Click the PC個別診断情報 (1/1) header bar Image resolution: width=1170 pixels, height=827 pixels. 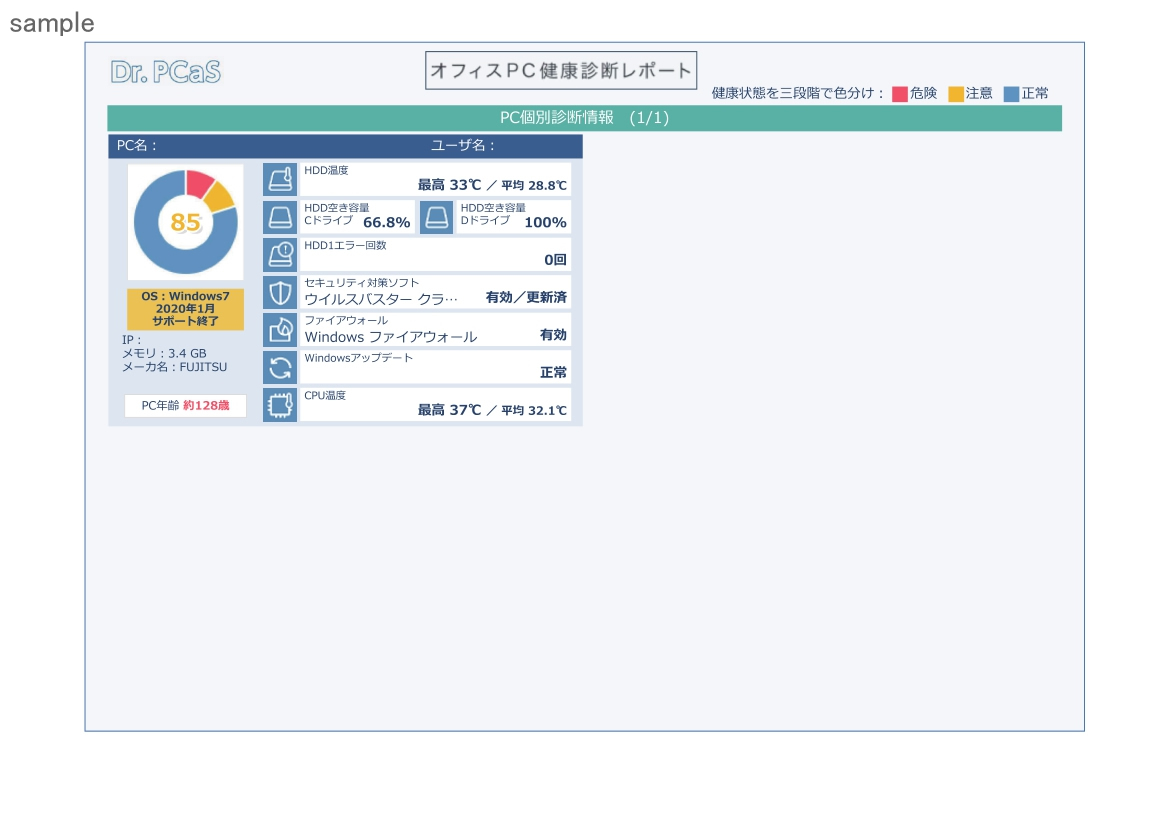[x=584, y=118]
